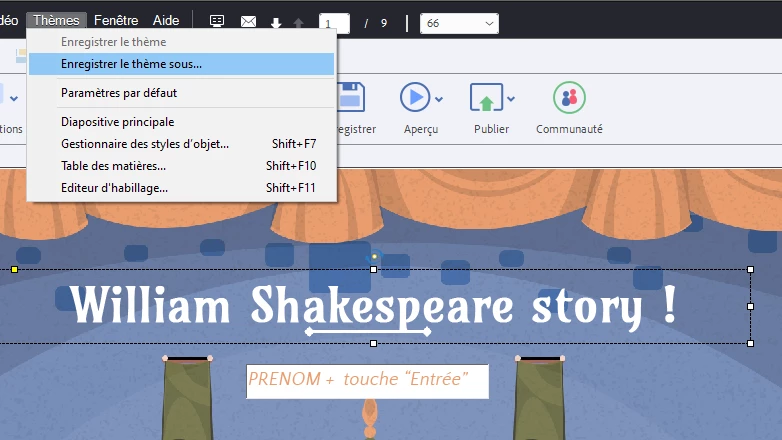Expand the Publier dropdown arrow
782x440 pixels.
tap(511, 99)
